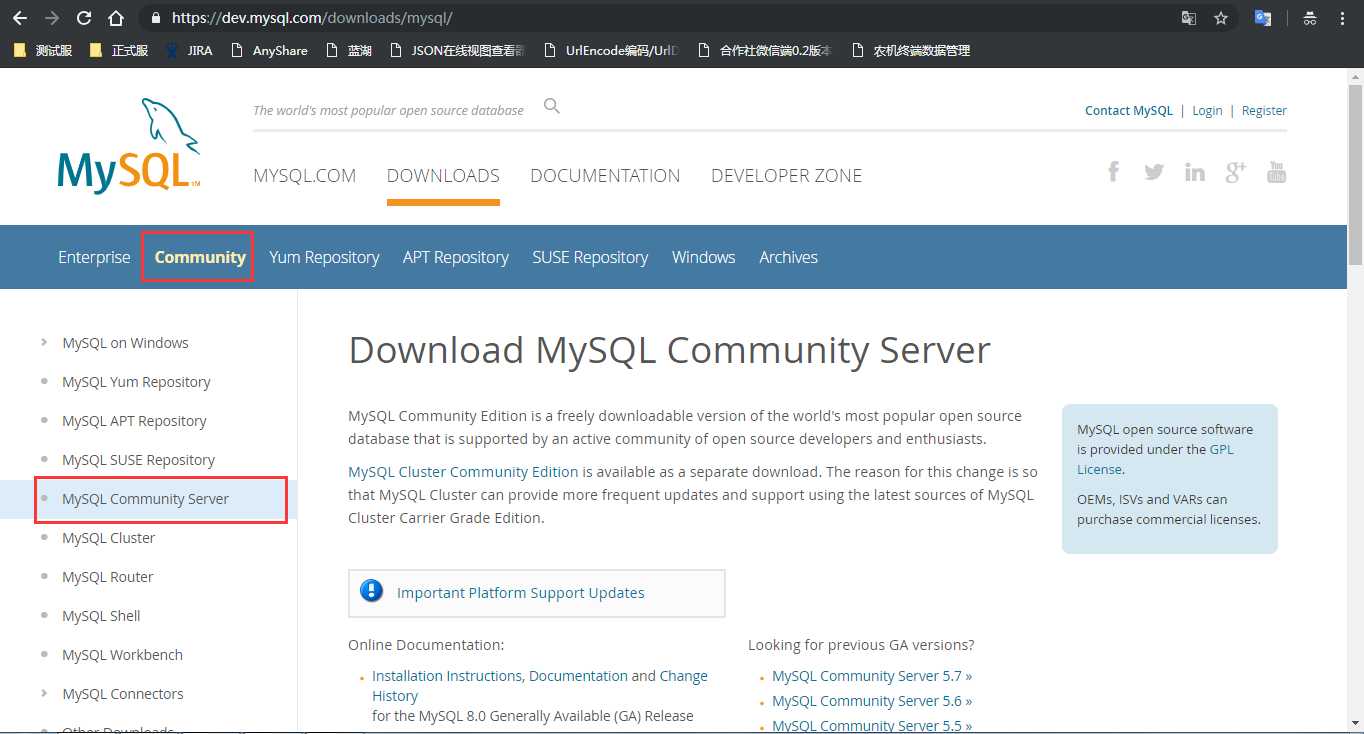Image resolution: width=1364 pixels, height=734 pixels.
Task: Open the 农机终端数据管理 bookmark
Action: [911, 50]
